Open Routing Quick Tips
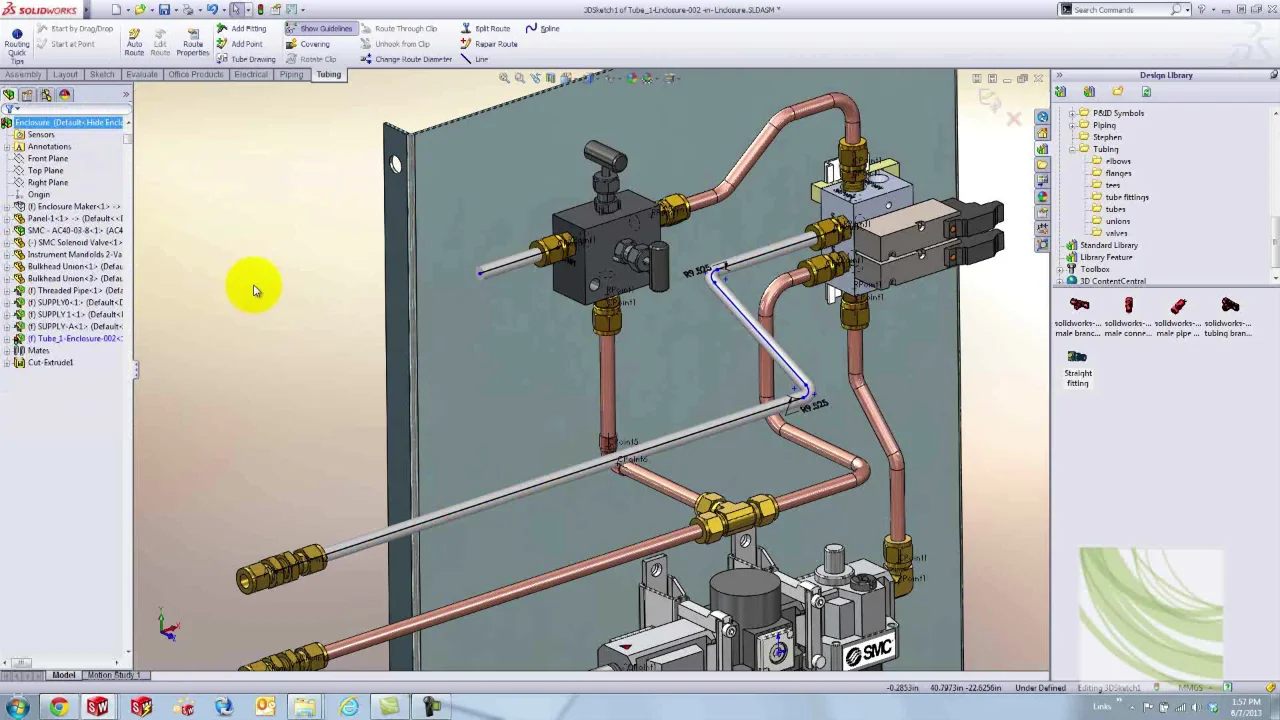Image resolution: width=1280 pixels, height=720 pixels. click(16, 45)
